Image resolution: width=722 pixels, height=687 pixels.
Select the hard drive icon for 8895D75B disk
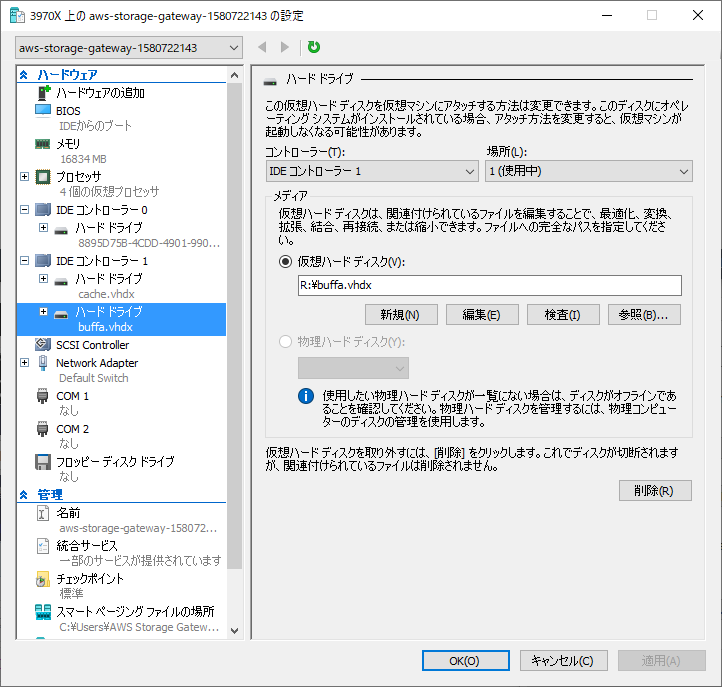[61, 230]
